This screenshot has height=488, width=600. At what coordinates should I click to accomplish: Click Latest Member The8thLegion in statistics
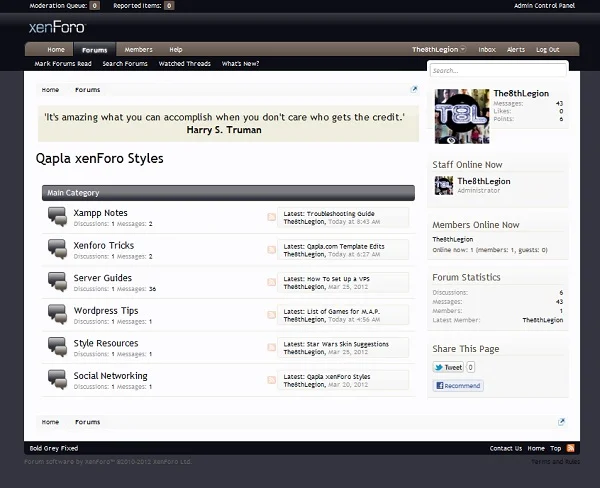[543, 320]
